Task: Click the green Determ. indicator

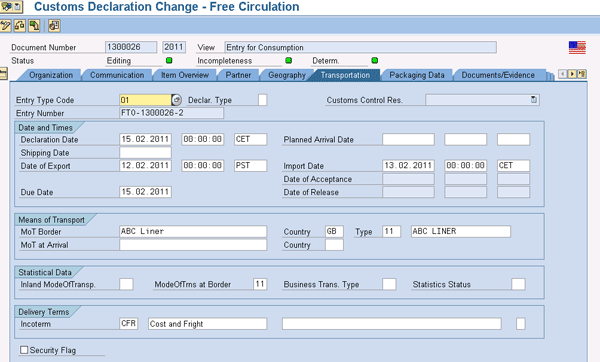Action: tap(375, 60)
